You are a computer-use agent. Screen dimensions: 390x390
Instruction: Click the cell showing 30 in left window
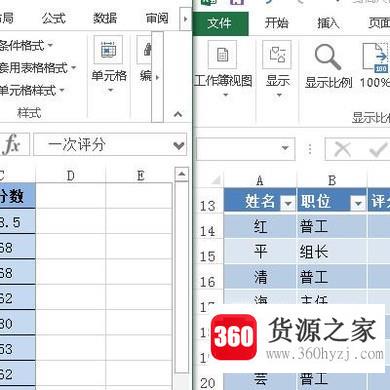point(17,323)
